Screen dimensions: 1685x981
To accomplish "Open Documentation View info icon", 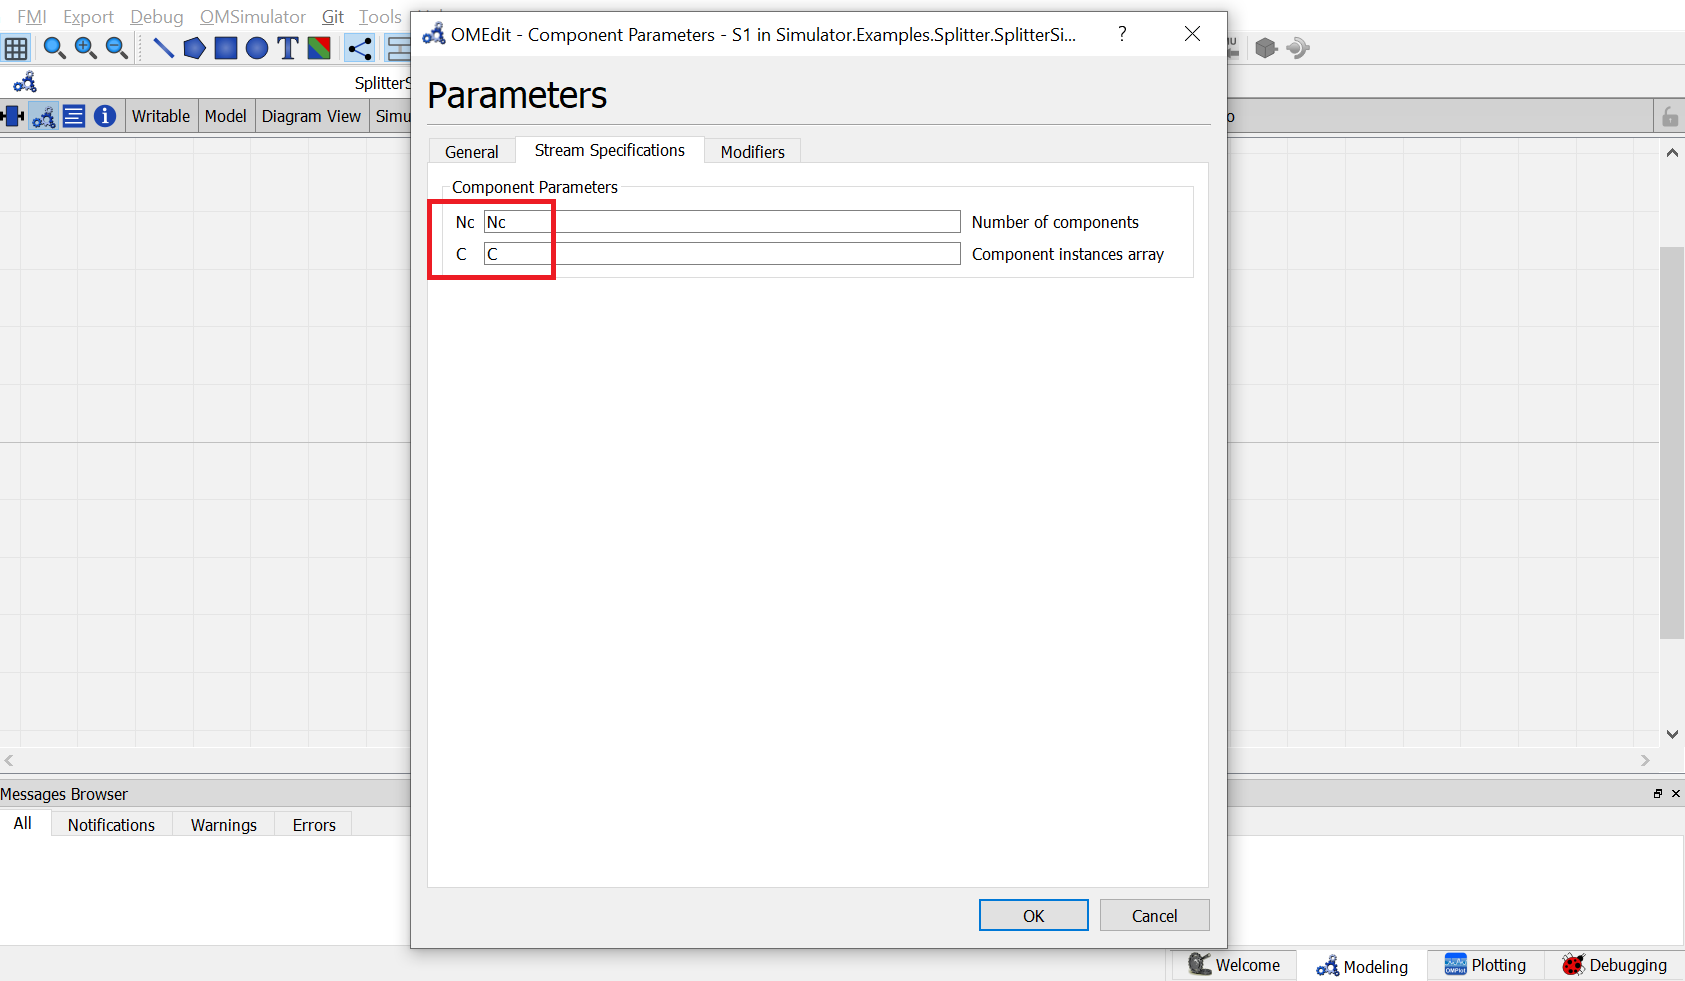I will (105, 116).
